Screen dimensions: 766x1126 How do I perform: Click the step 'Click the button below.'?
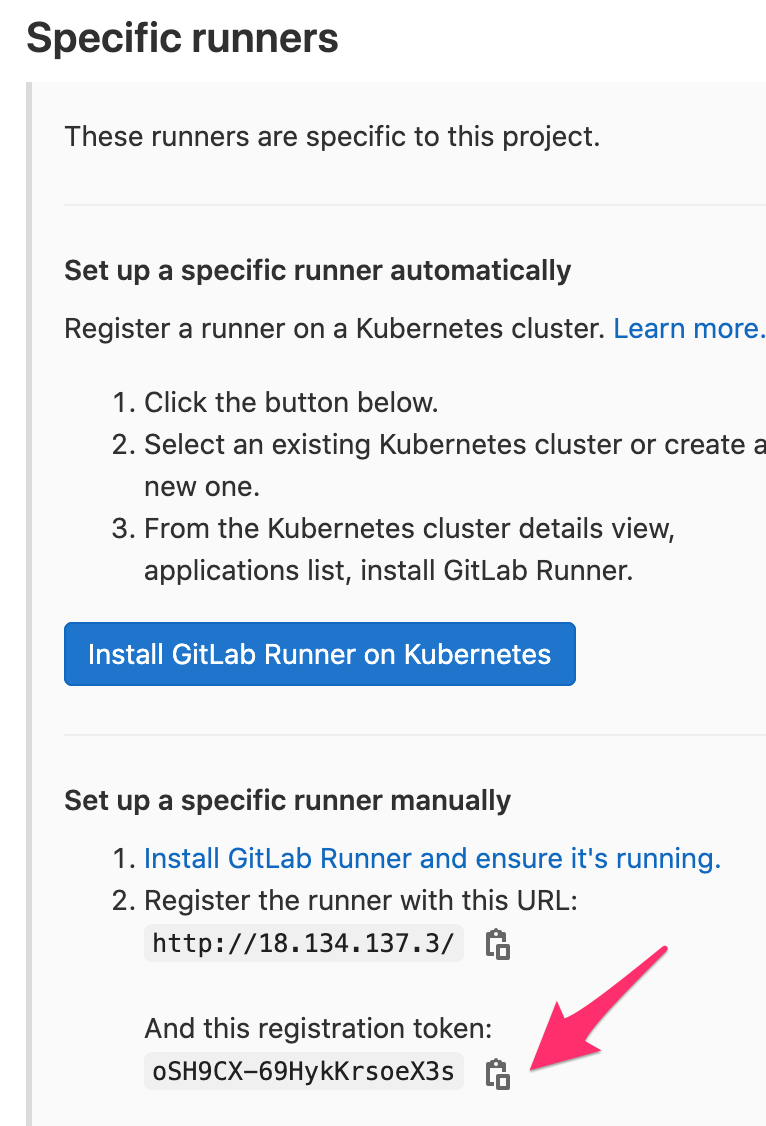click(291, 402)
